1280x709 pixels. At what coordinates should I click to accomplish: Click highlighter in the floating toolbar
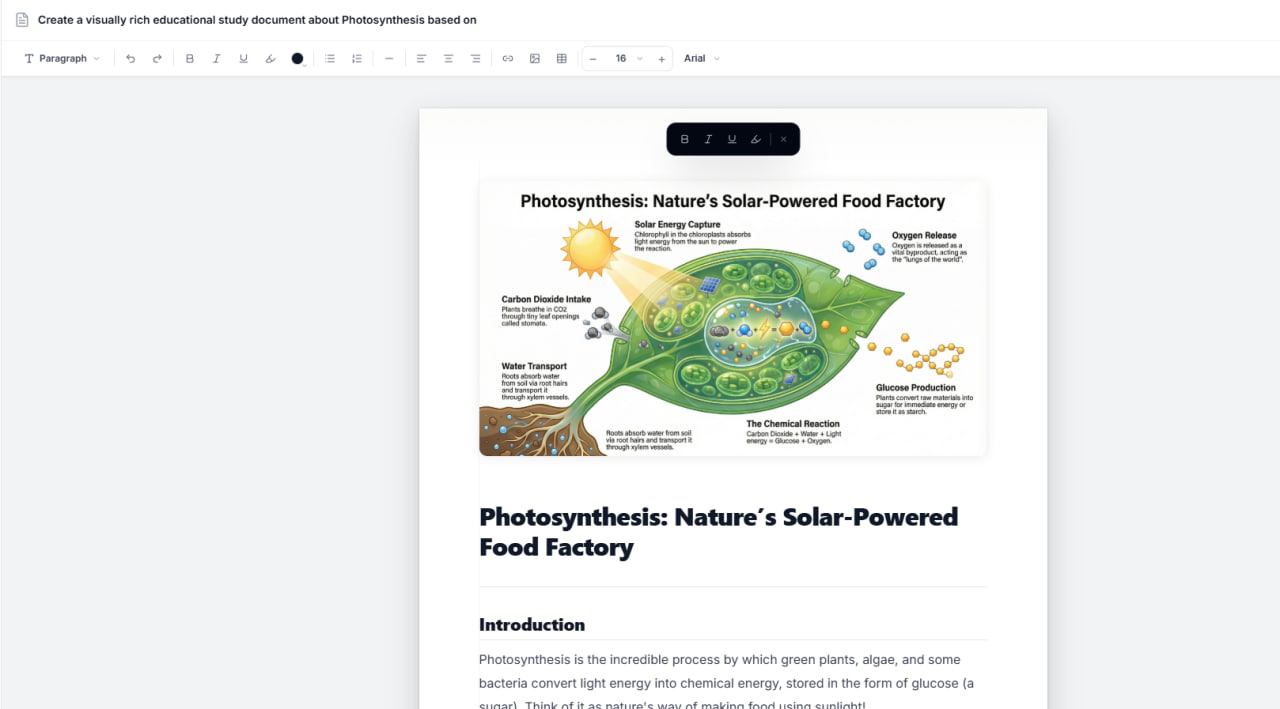click(x=756, y=139)
